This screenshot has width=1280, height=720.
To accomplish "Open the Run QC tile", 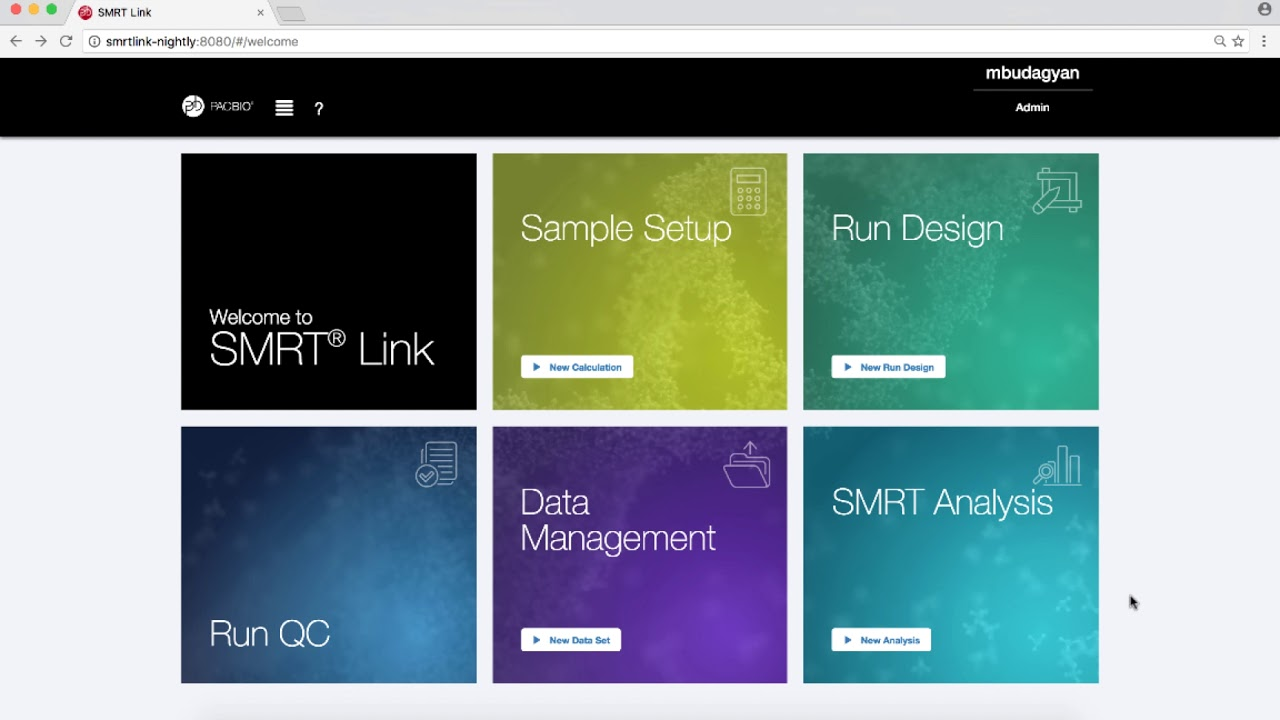I will (x=329, y=555).
